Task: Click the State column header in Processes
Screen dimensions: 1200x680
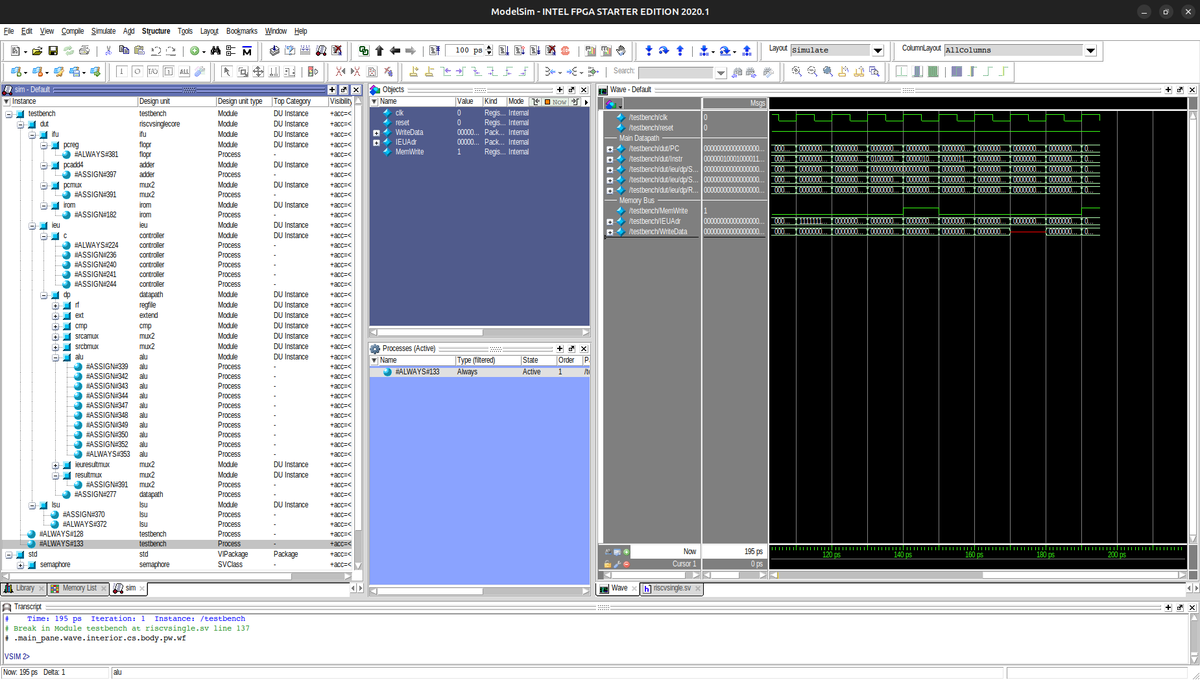Action: click(538, 360)
